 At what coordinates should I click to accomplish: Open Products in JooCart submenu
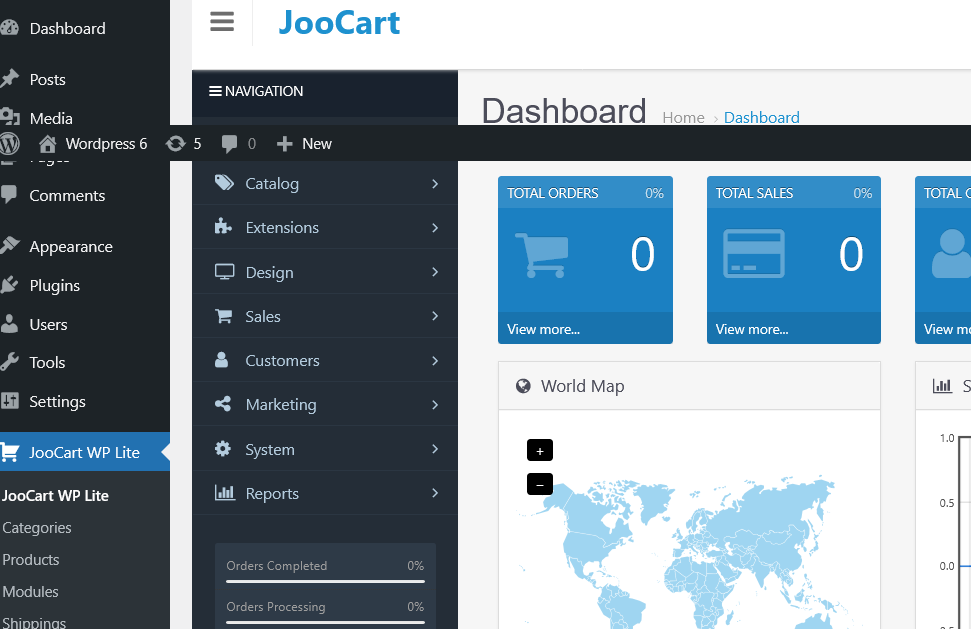tap(31, 560)
